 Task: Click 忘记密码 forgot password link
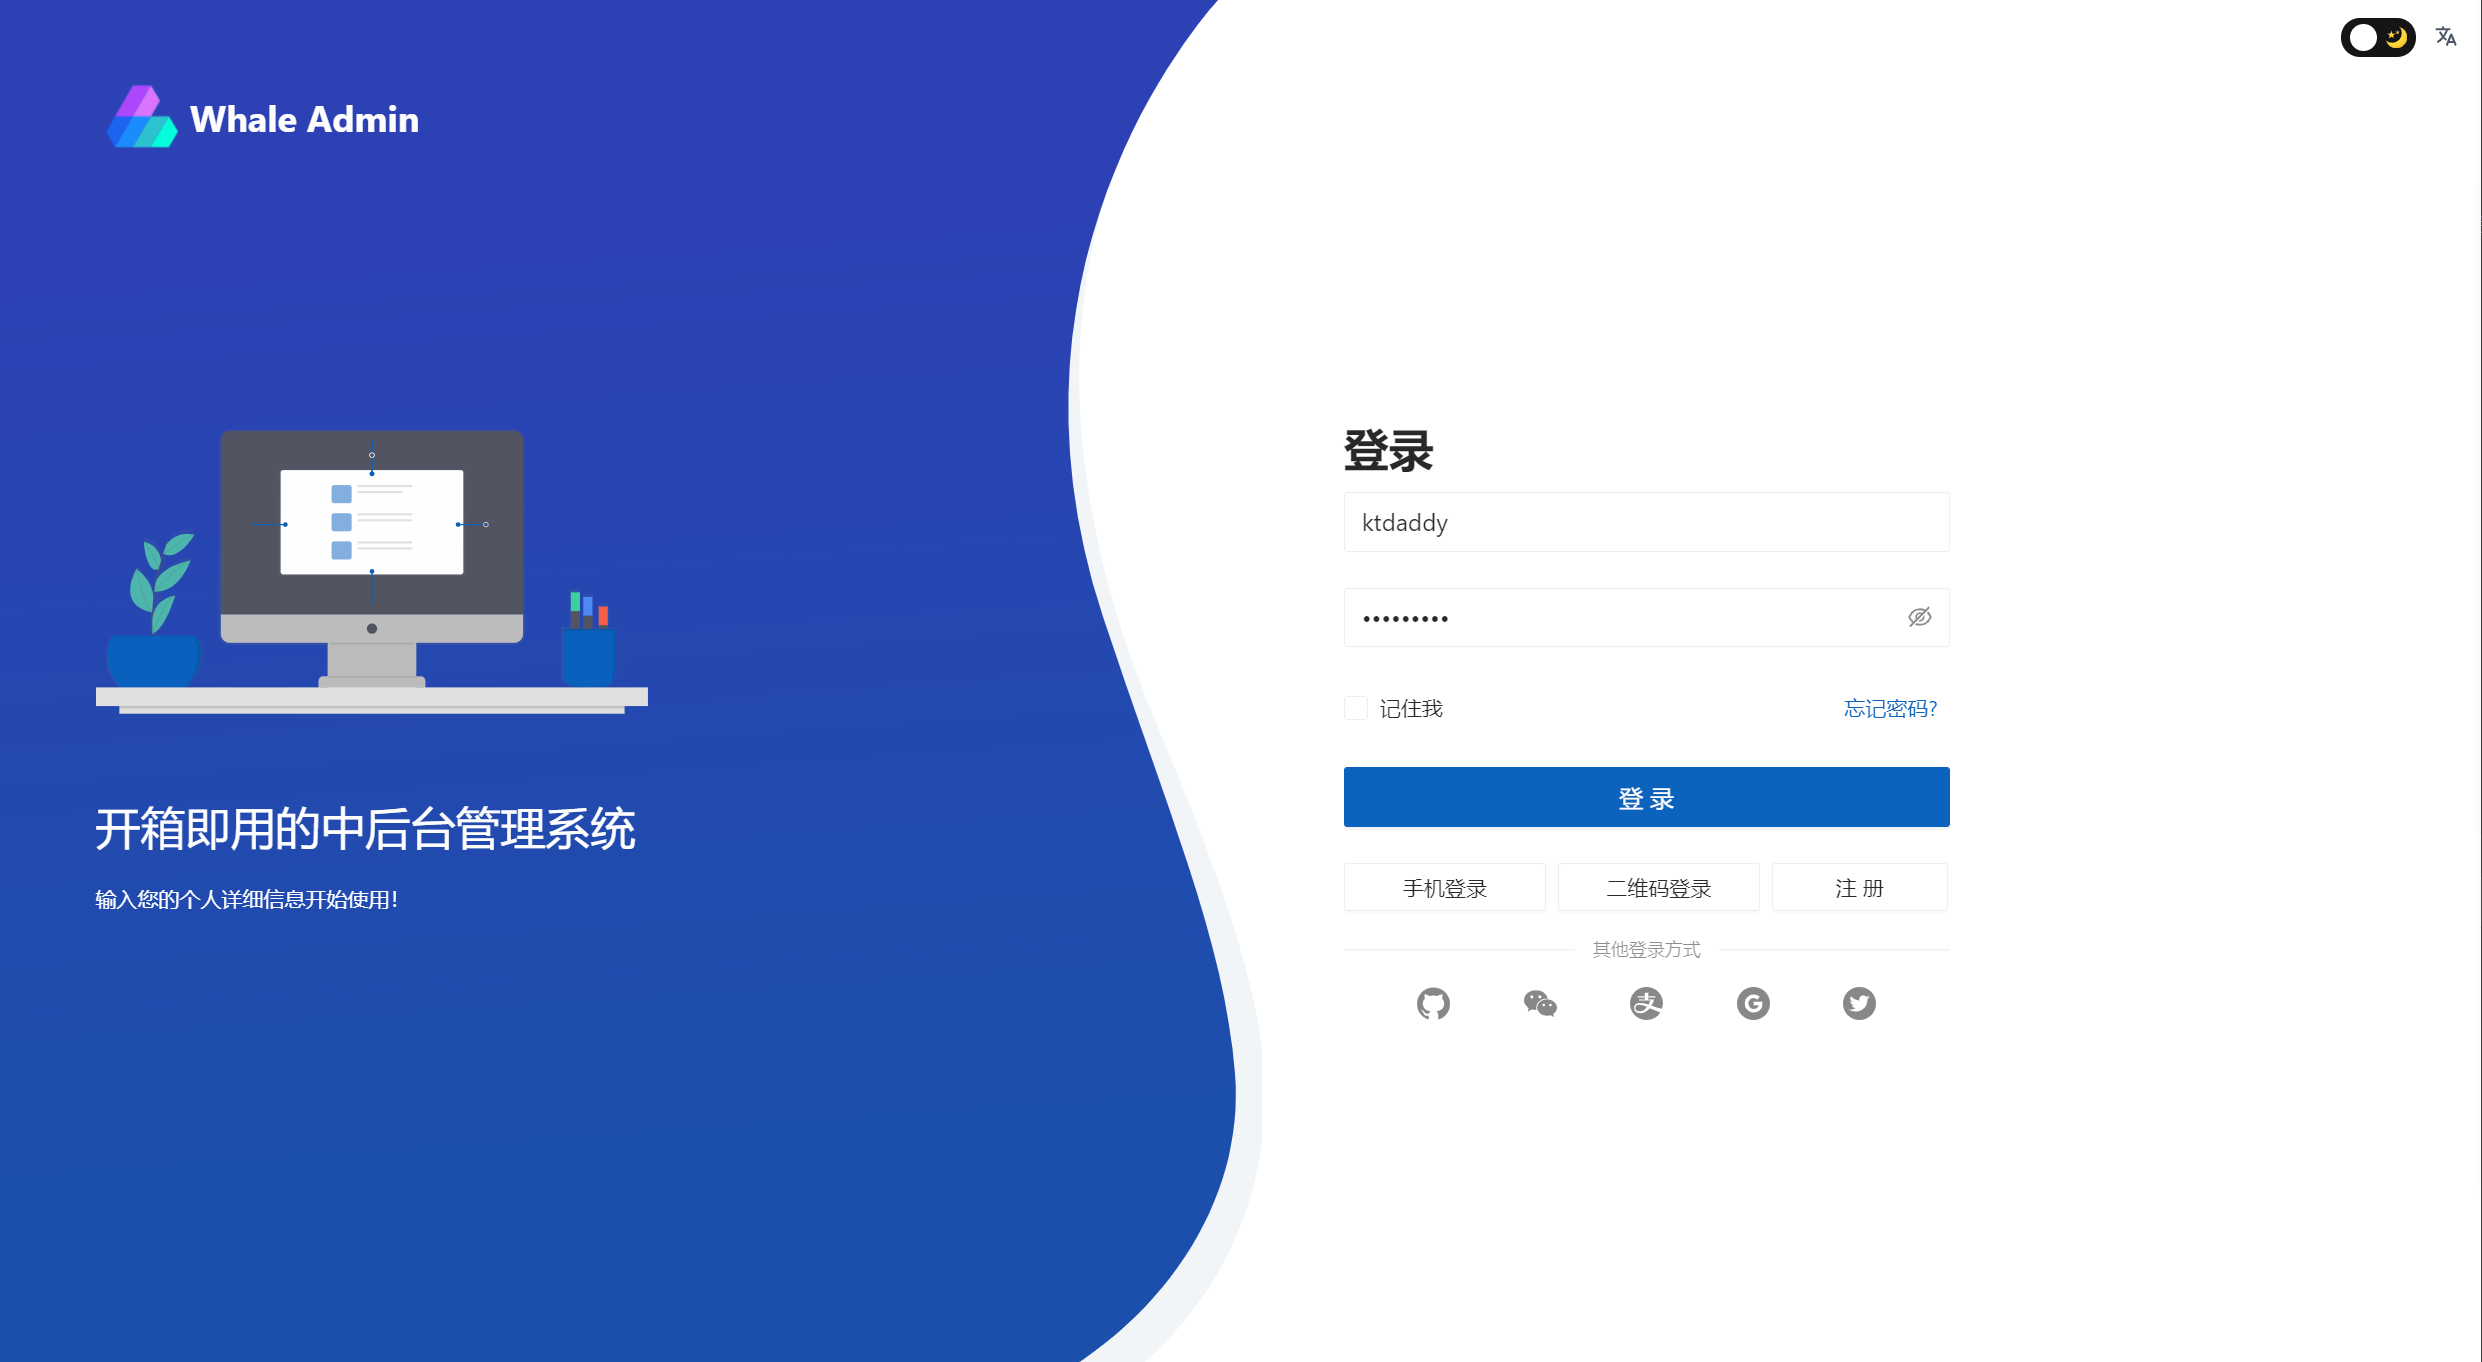point(1892,708)
